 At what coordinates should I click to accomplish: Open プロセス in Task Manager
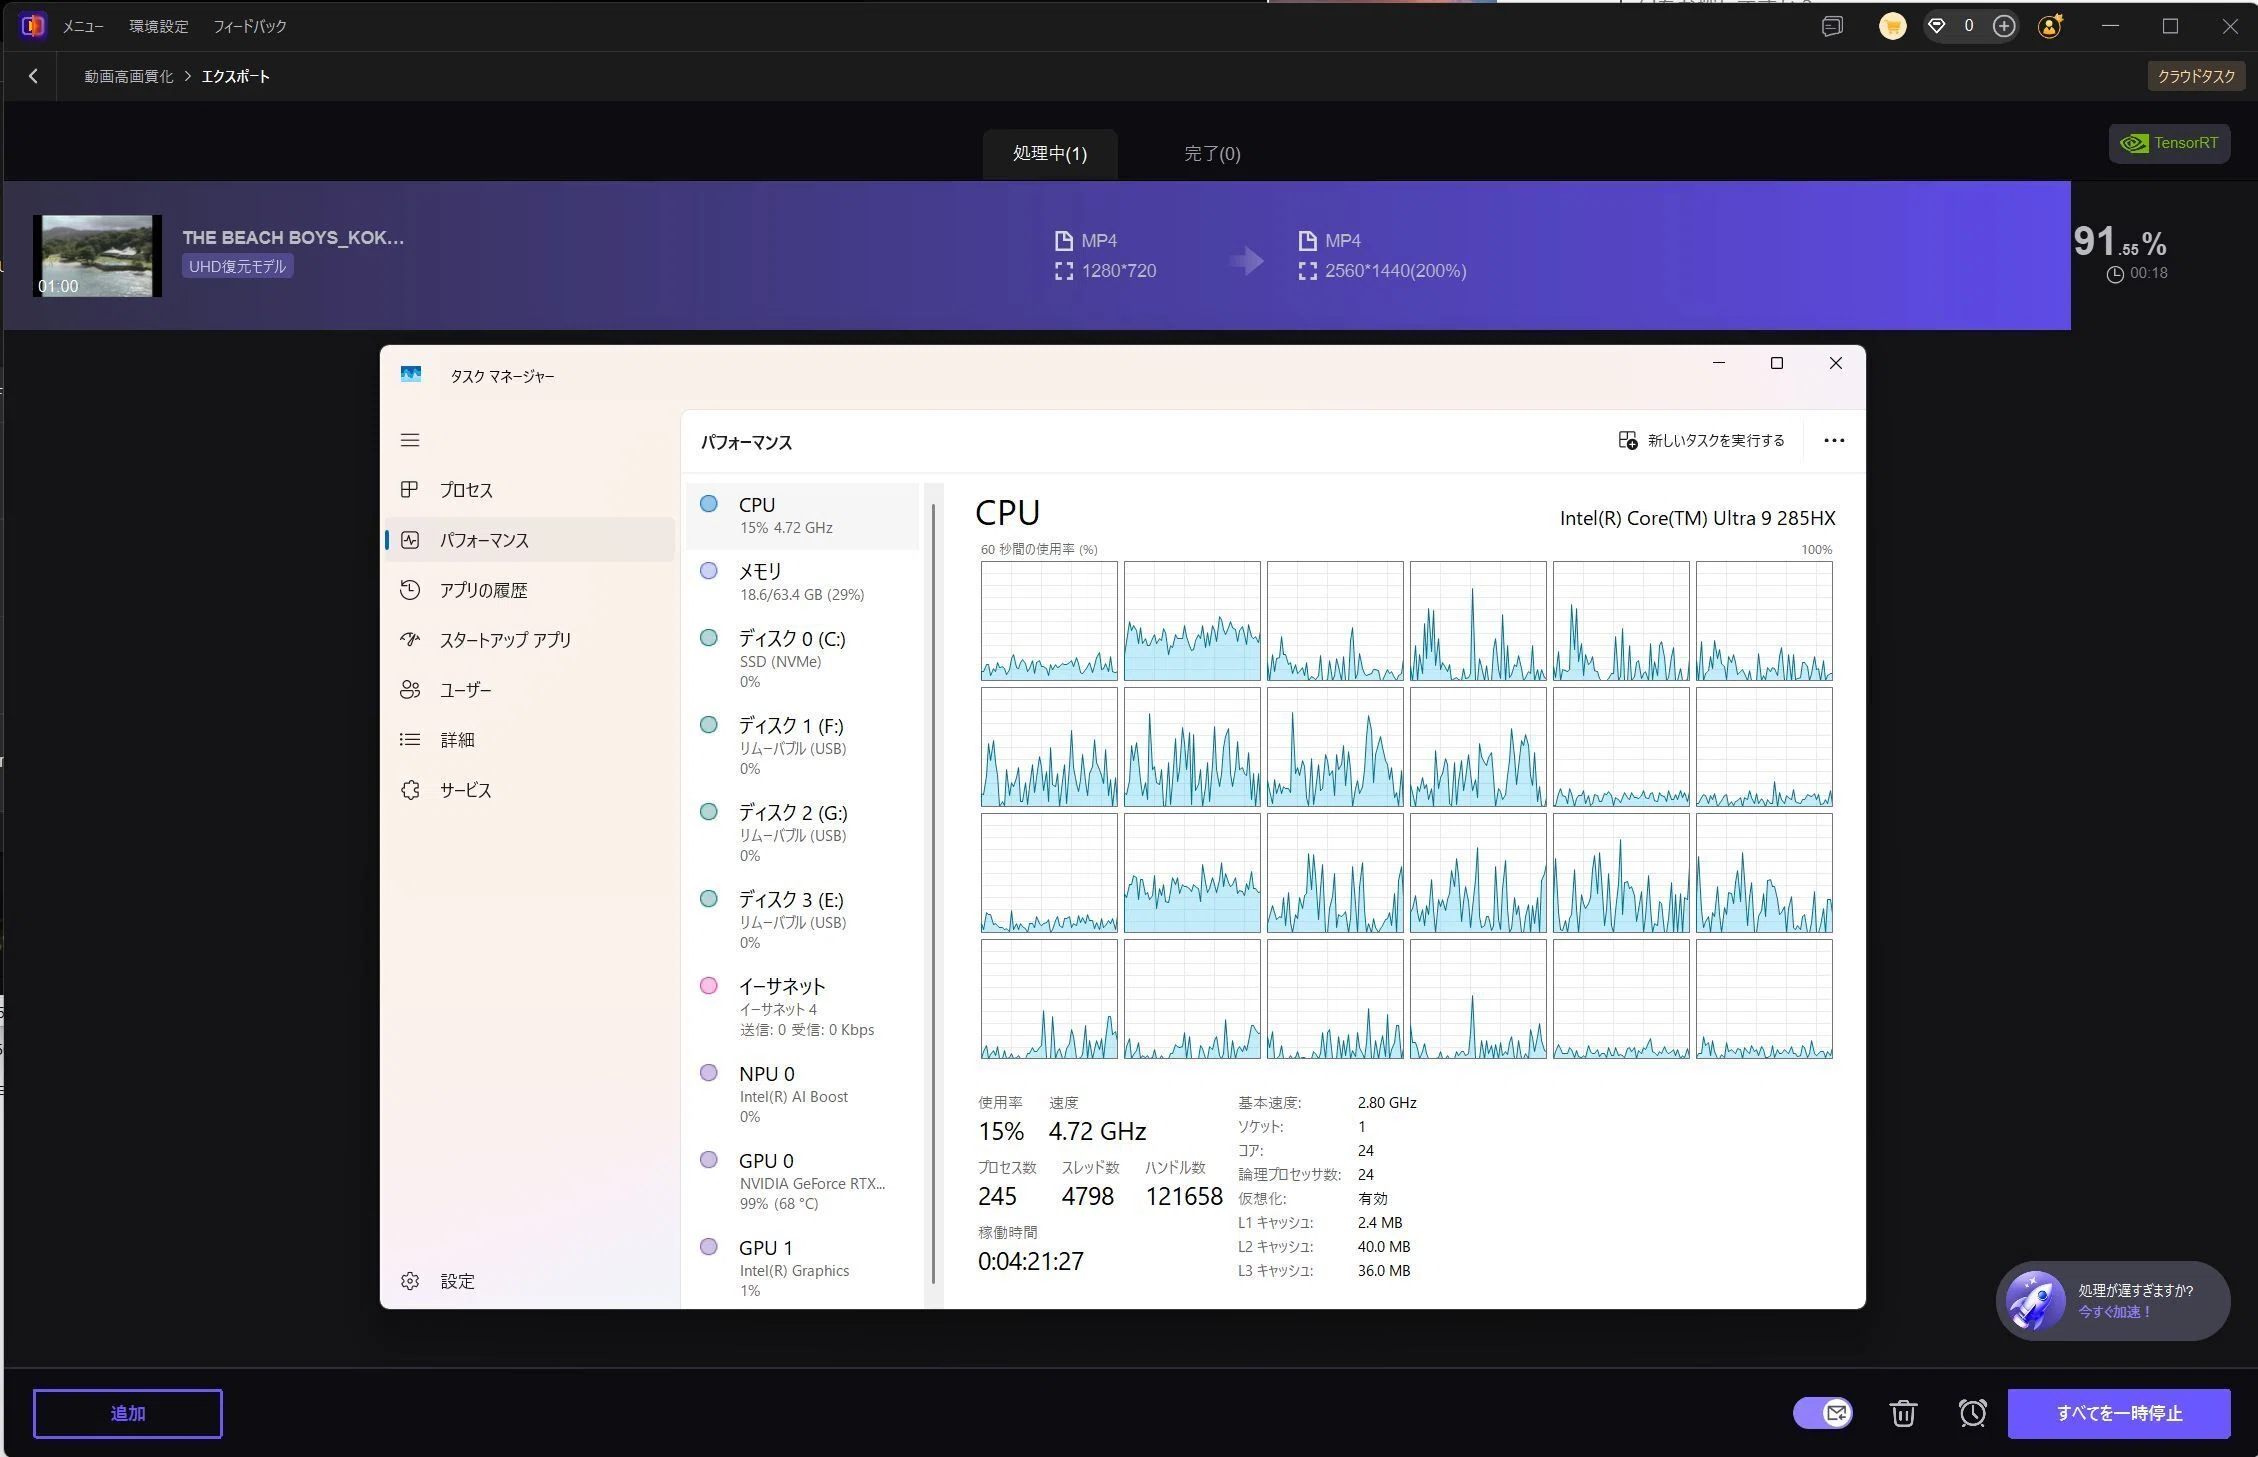point(530,490)
